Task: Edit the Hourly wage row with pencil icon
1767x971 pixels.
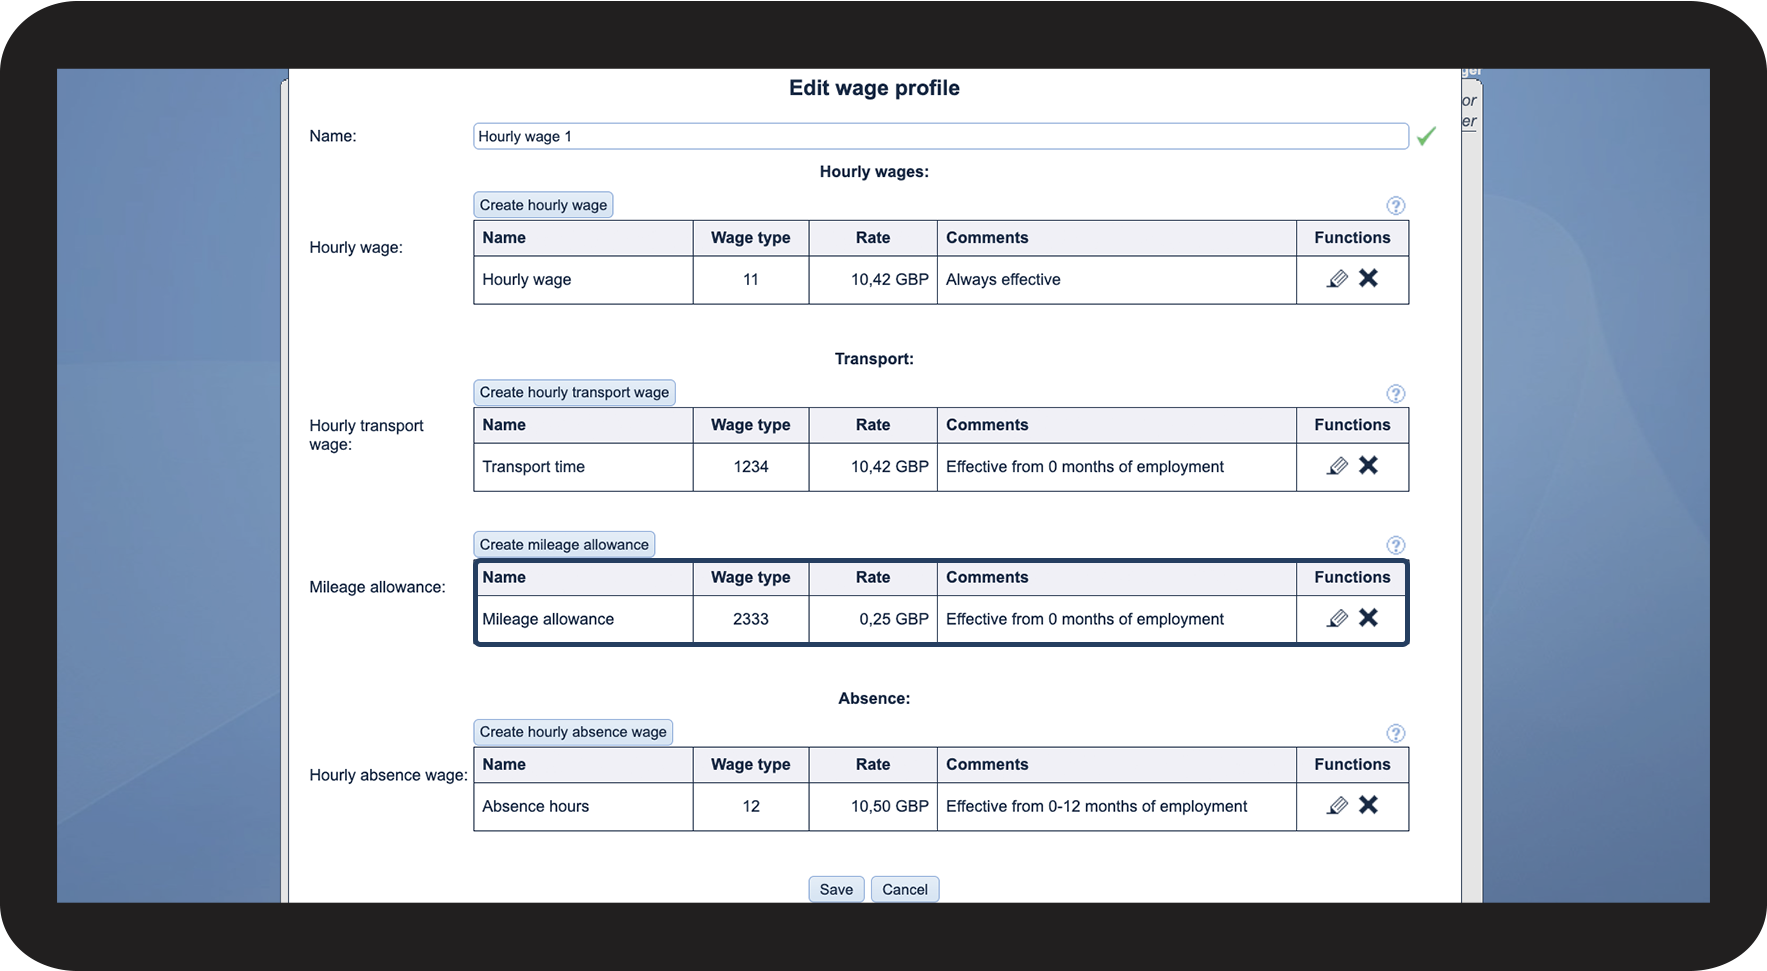Action: coord(1337,279)
